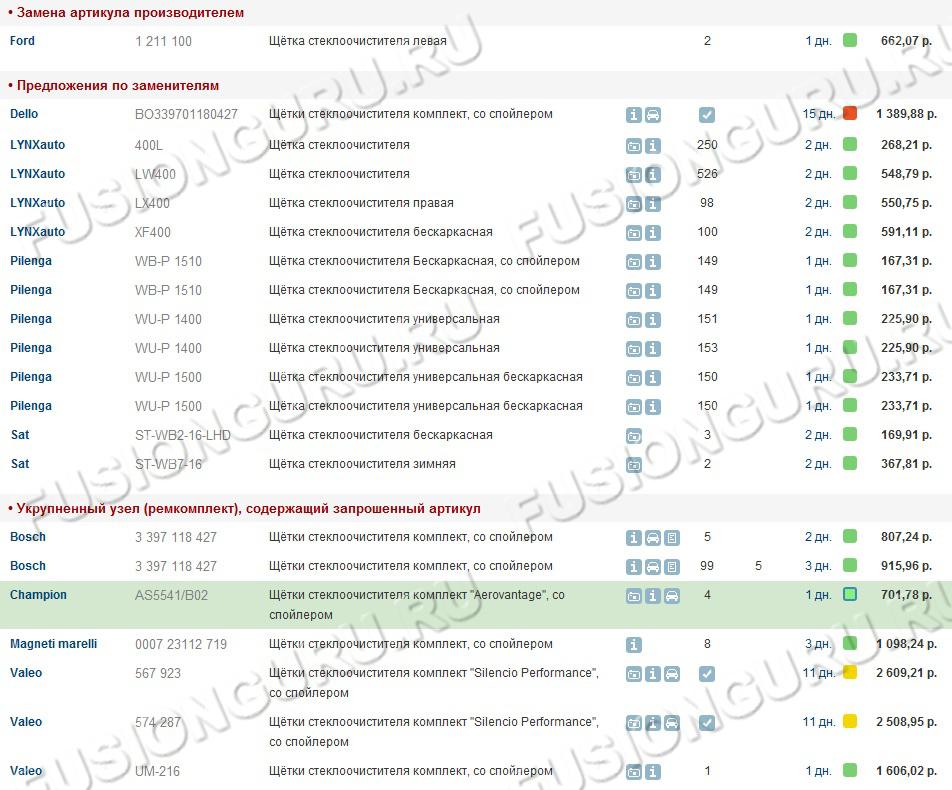Screen dimensions: 952x790
Task: Click yellow status square for Valeo 567 923
Action: point(850,672)
